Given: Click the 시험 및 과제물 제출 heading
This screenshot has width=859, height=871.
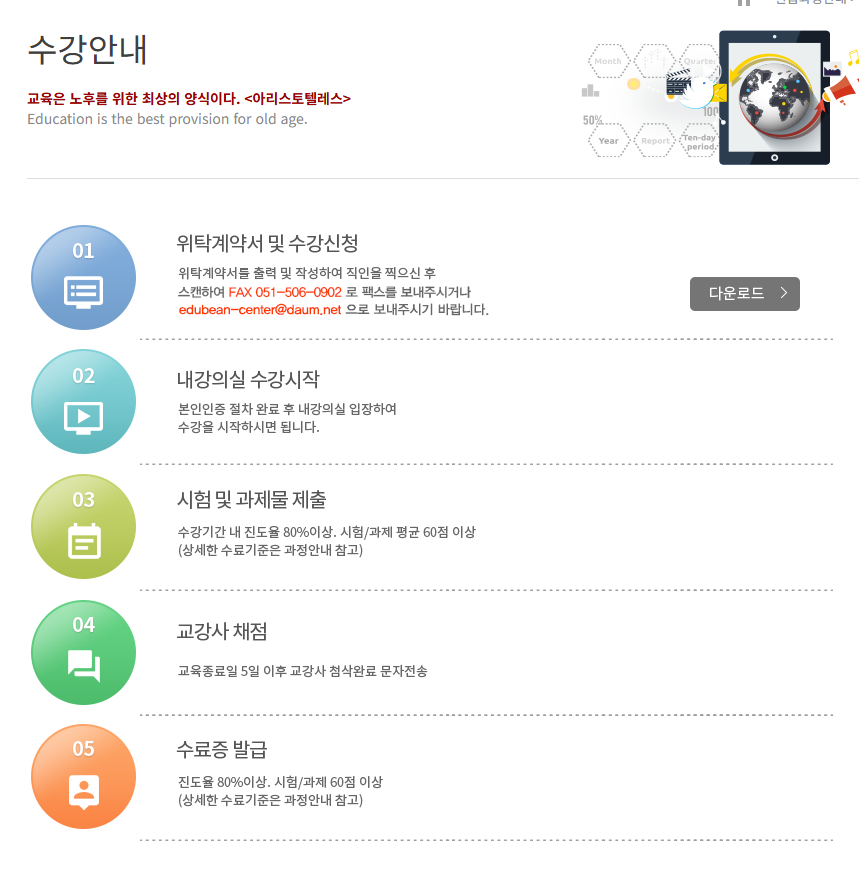Looking at the screenshot, I should 251,499.
